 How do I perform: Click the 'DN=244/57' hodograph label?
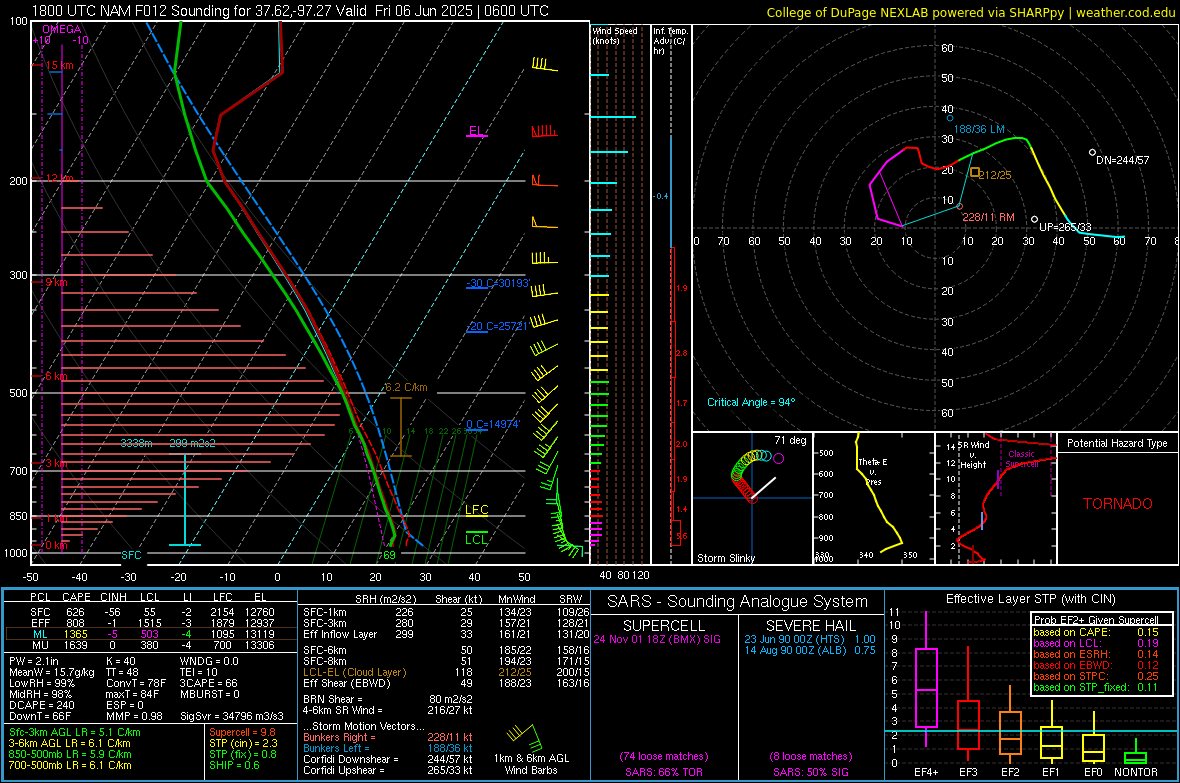point(1122,160)
